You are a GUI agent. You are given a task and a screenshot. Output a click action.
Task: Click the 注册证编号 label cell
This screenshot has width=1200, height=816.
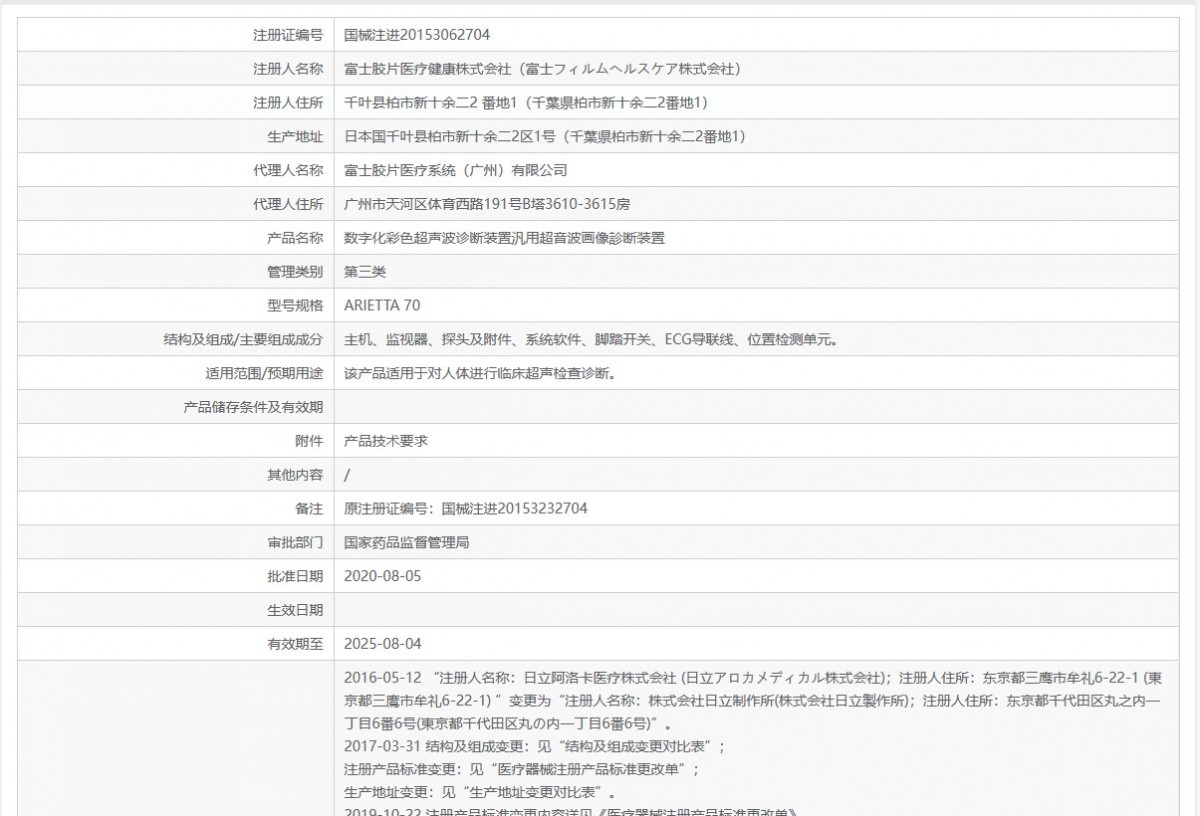[176, 35]
